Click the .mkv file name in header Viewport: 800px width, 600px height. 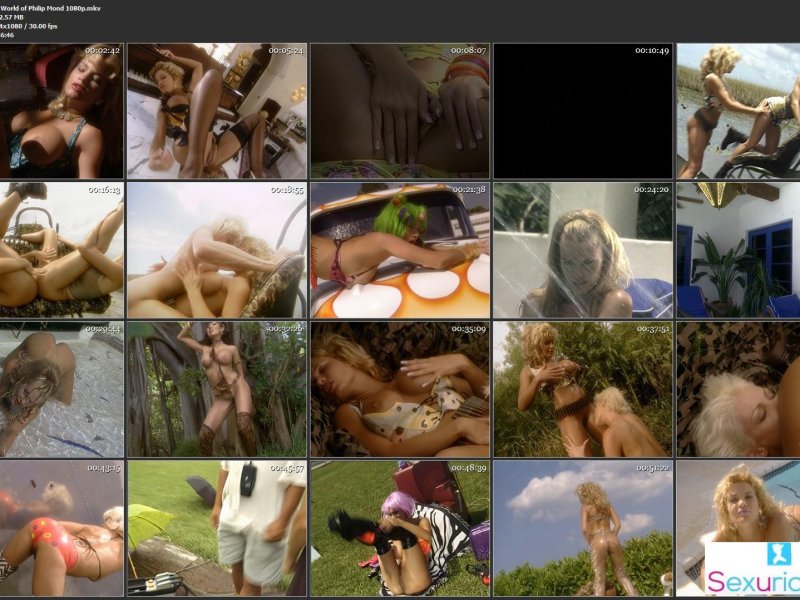[x=50, y=8]
